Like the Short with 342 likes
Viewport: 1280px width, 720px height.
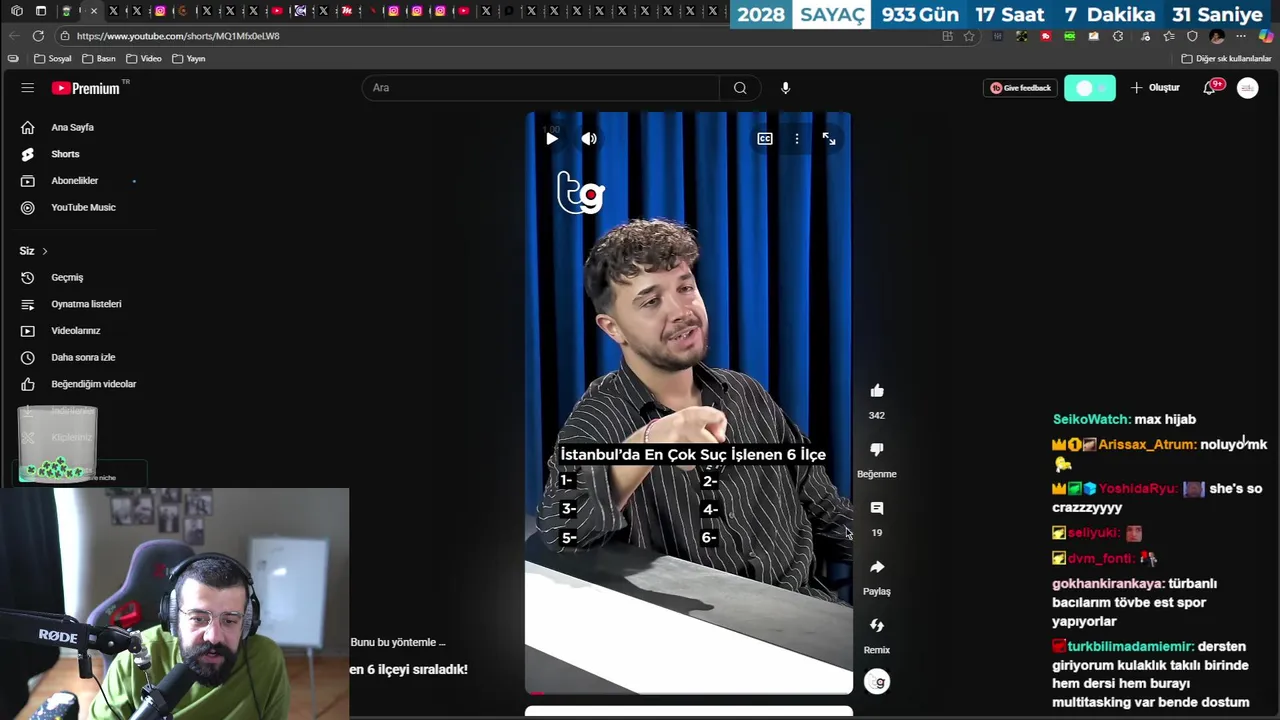click(x=877, y=390)
